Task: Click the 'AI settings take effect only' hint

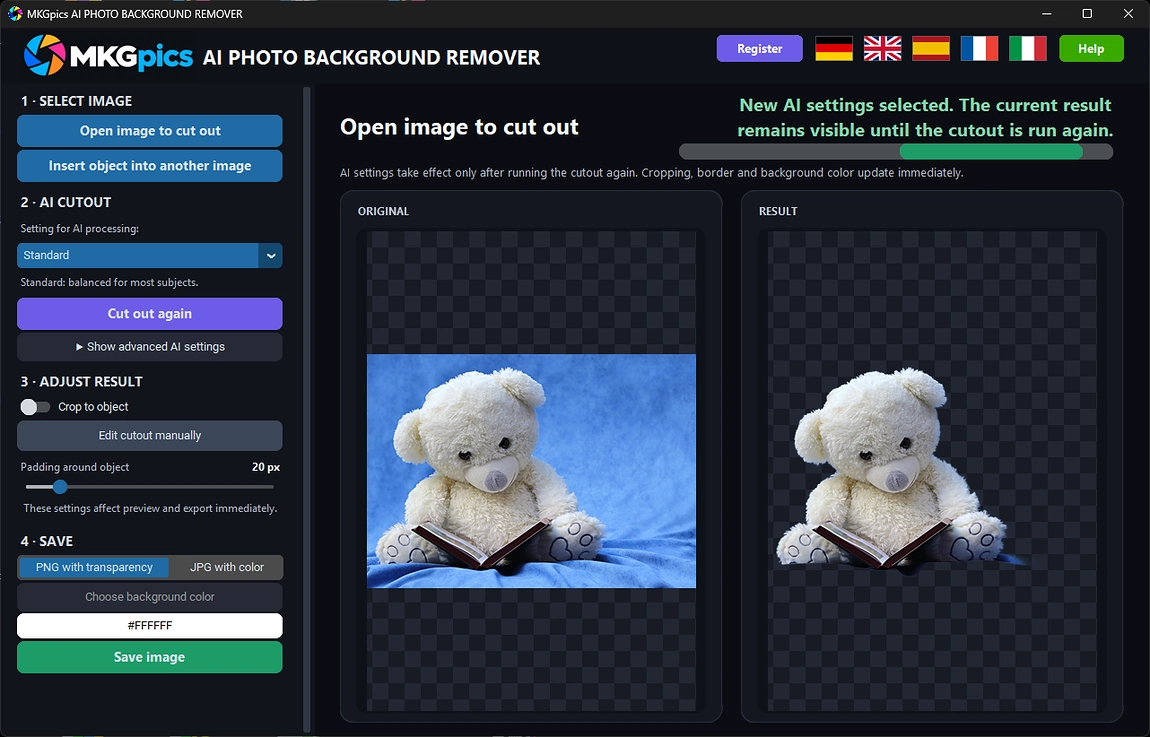Action: [651, 173]
